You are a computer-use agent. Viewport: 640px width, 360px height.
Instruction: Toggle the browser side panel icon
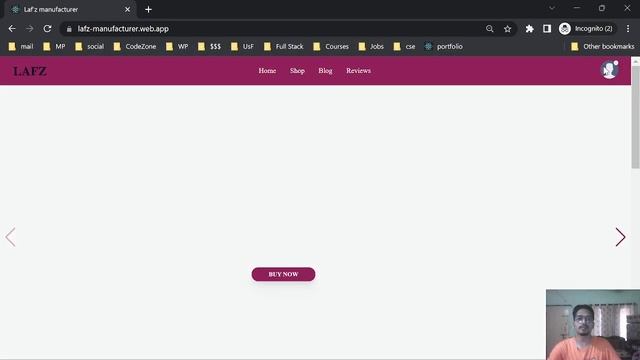[547, 29]
